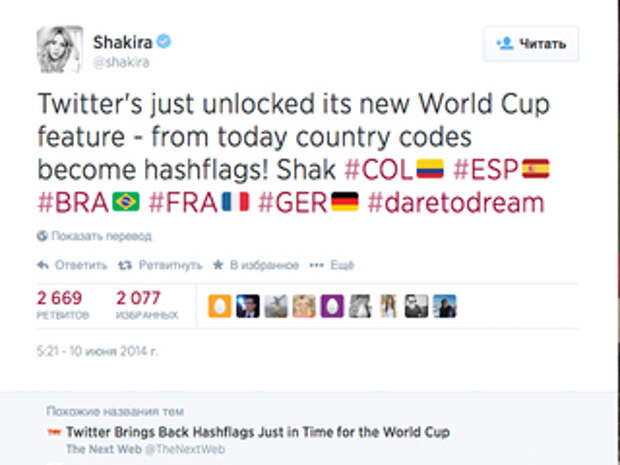620x465 pixels.
Task: Open the 2 669 retweets count
Action: tap(59, 298)
